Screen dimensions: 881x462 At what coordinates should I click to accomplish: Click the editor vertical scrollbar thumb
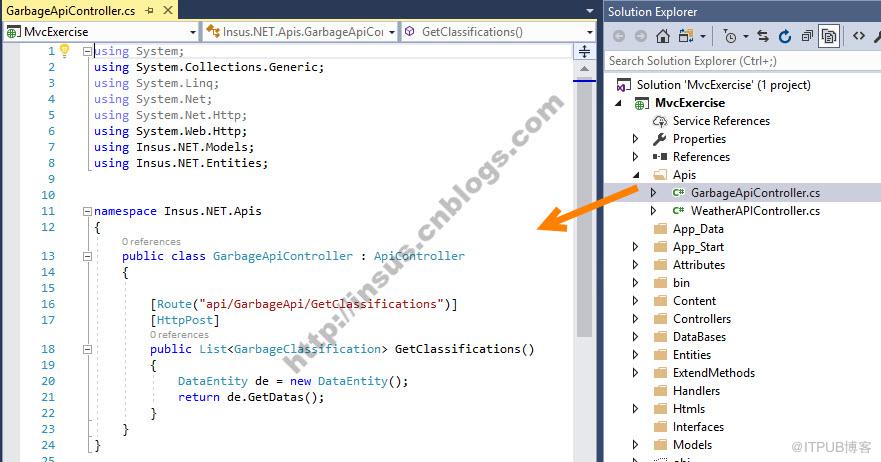click(584, 208)
